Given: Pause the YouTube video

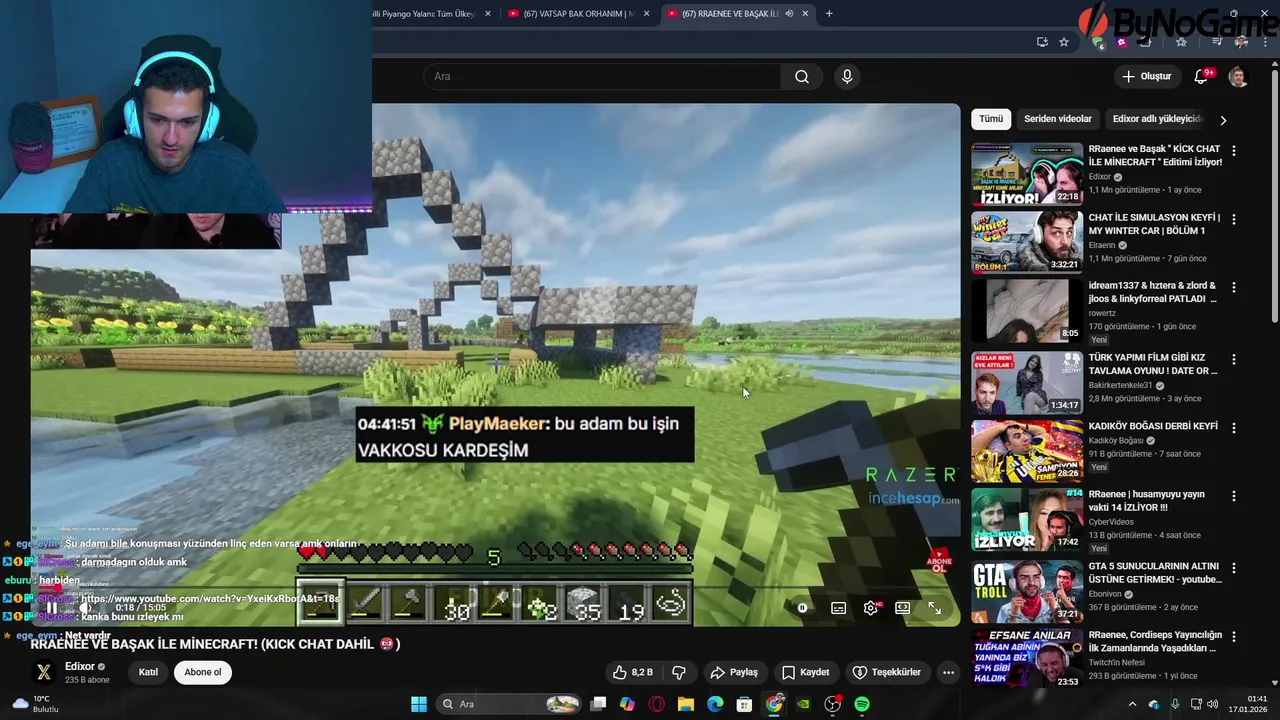Looking at the screenshot, I should tap(51, 608).
